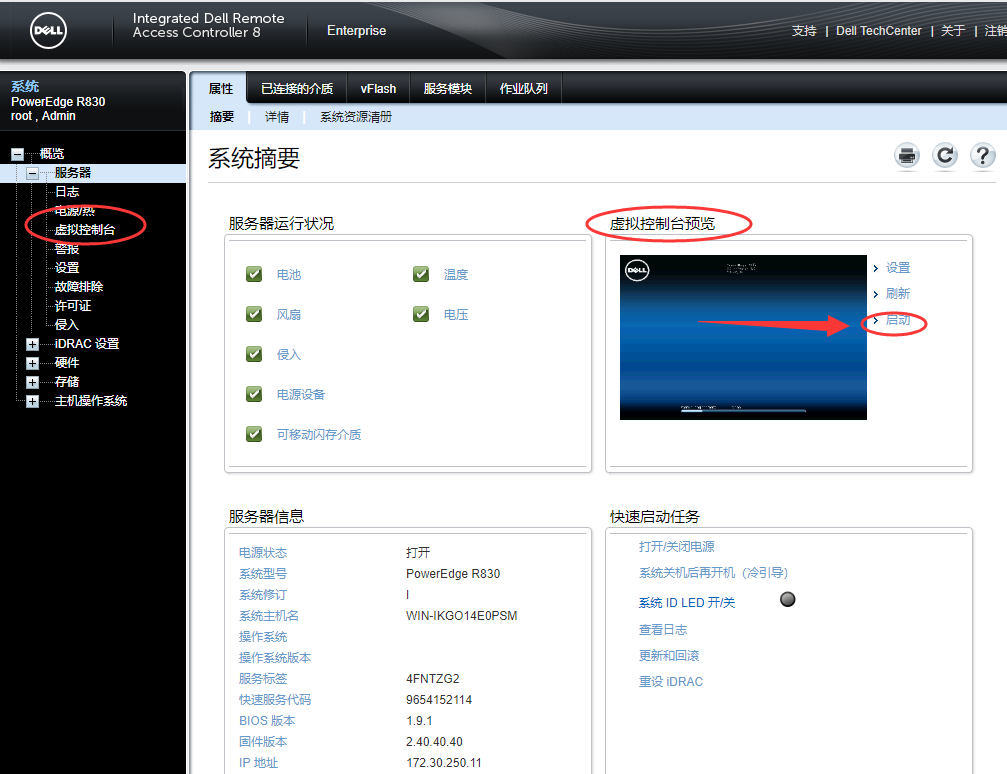Click the service tag value 4FNTZG2
This screenshot has width=1007, height=774.
432,678
